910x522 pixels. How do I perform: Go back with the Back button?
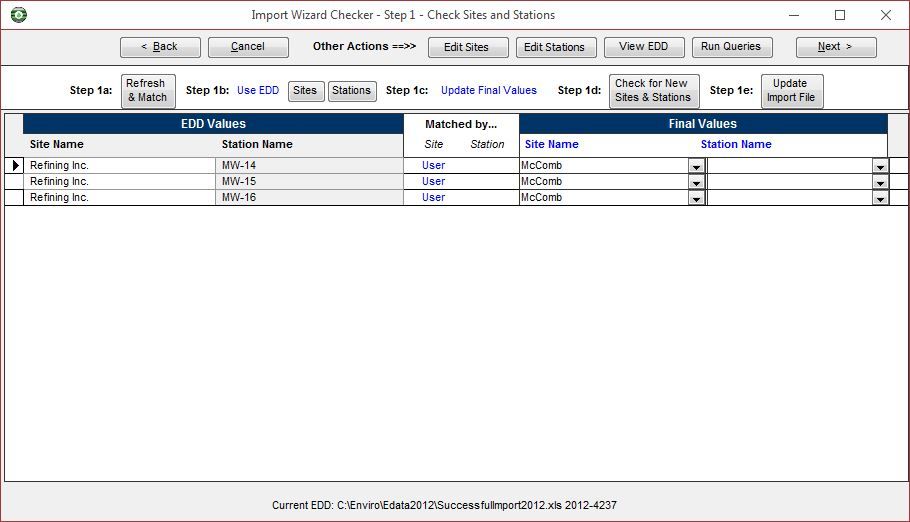coord(160,47)
